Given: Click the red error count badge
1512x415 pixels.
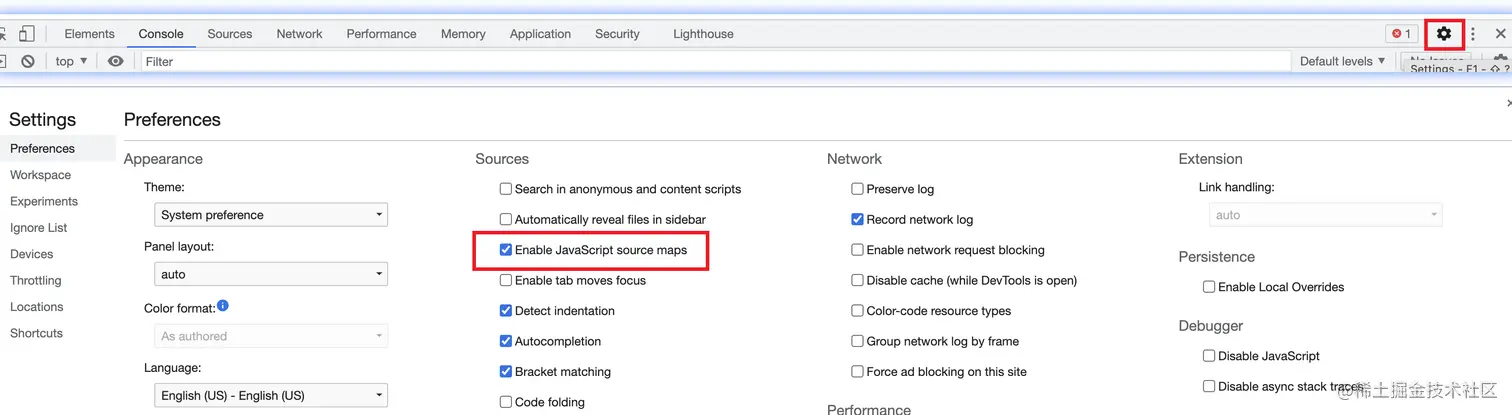Looking at the screenshot, I should coord(1401,34).
